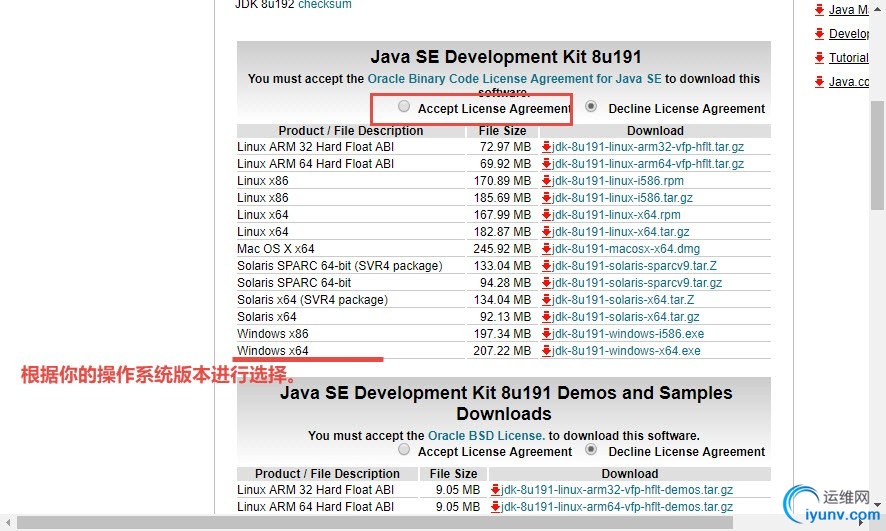This screenshot has width=886, height=531.
Task: Click the vertical scrollbar thumb
Action: click(878, 155)
